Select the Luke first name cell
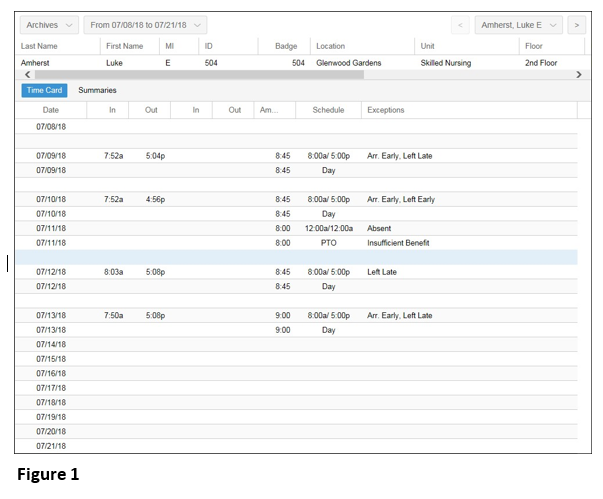 click(x=114, y=63)
